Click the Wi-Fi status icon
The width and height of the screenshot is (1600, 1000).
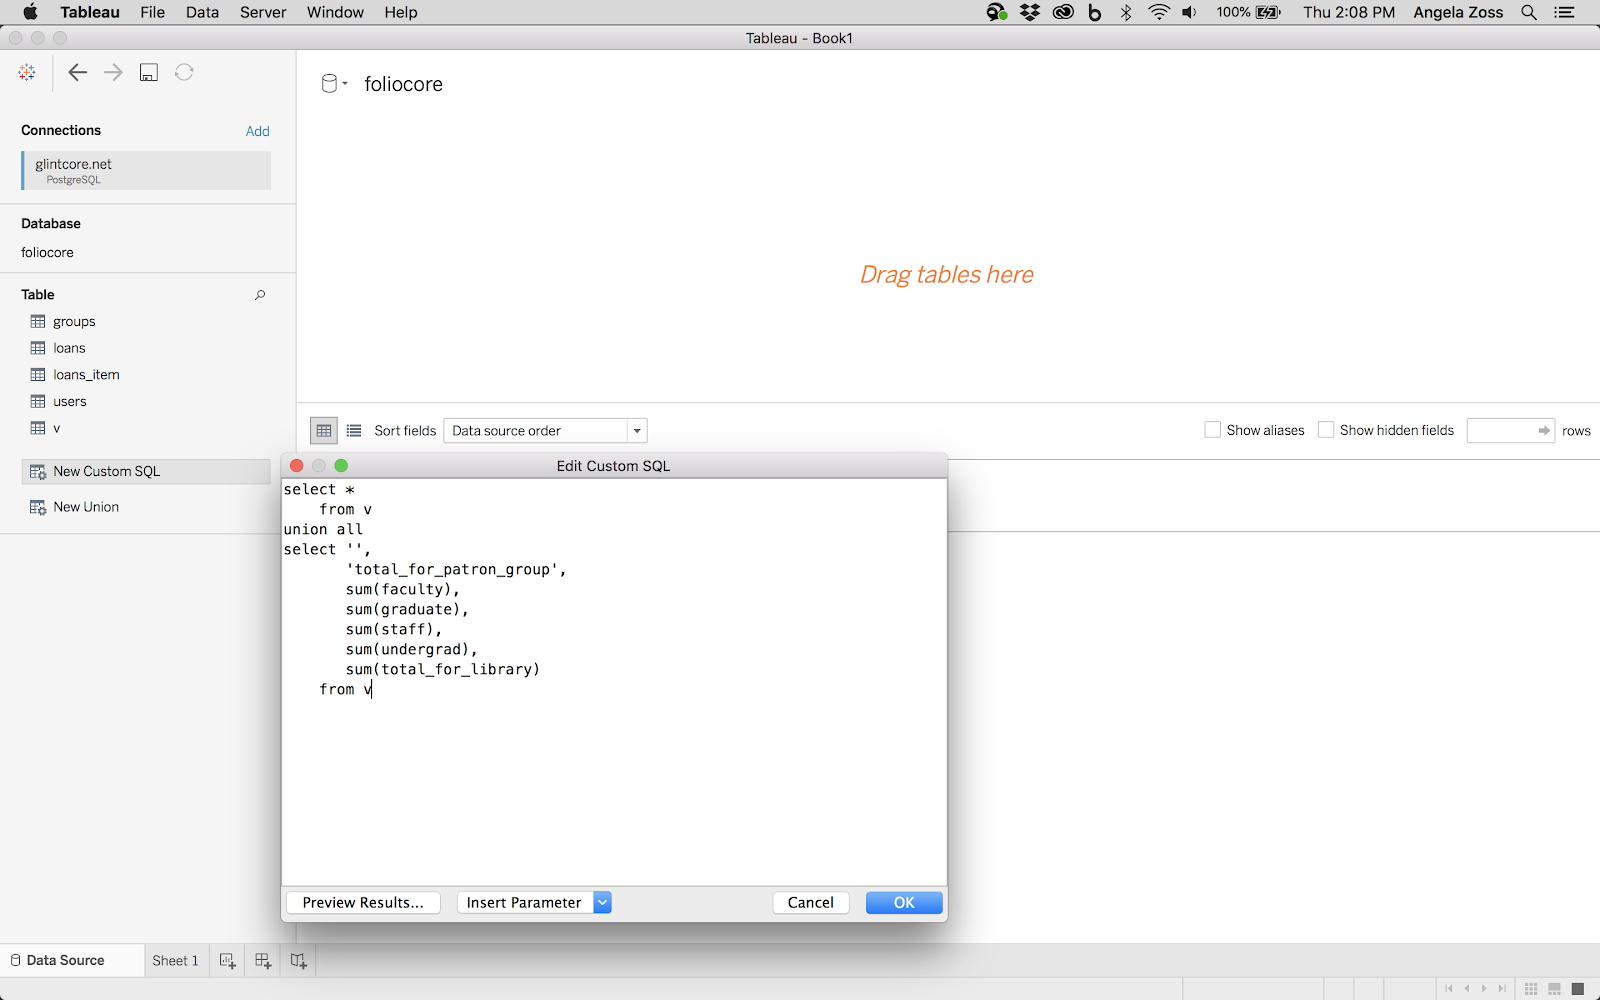(1159, 12)
